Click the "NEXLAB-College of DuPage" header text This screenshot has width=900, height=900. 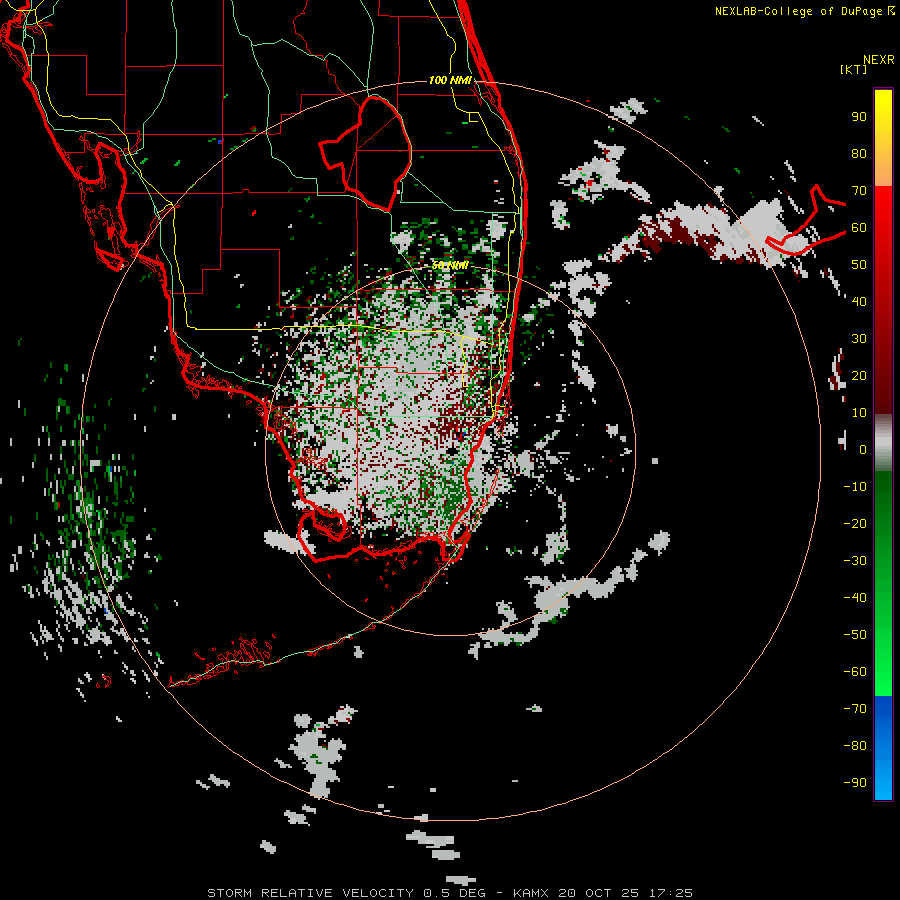798,11
